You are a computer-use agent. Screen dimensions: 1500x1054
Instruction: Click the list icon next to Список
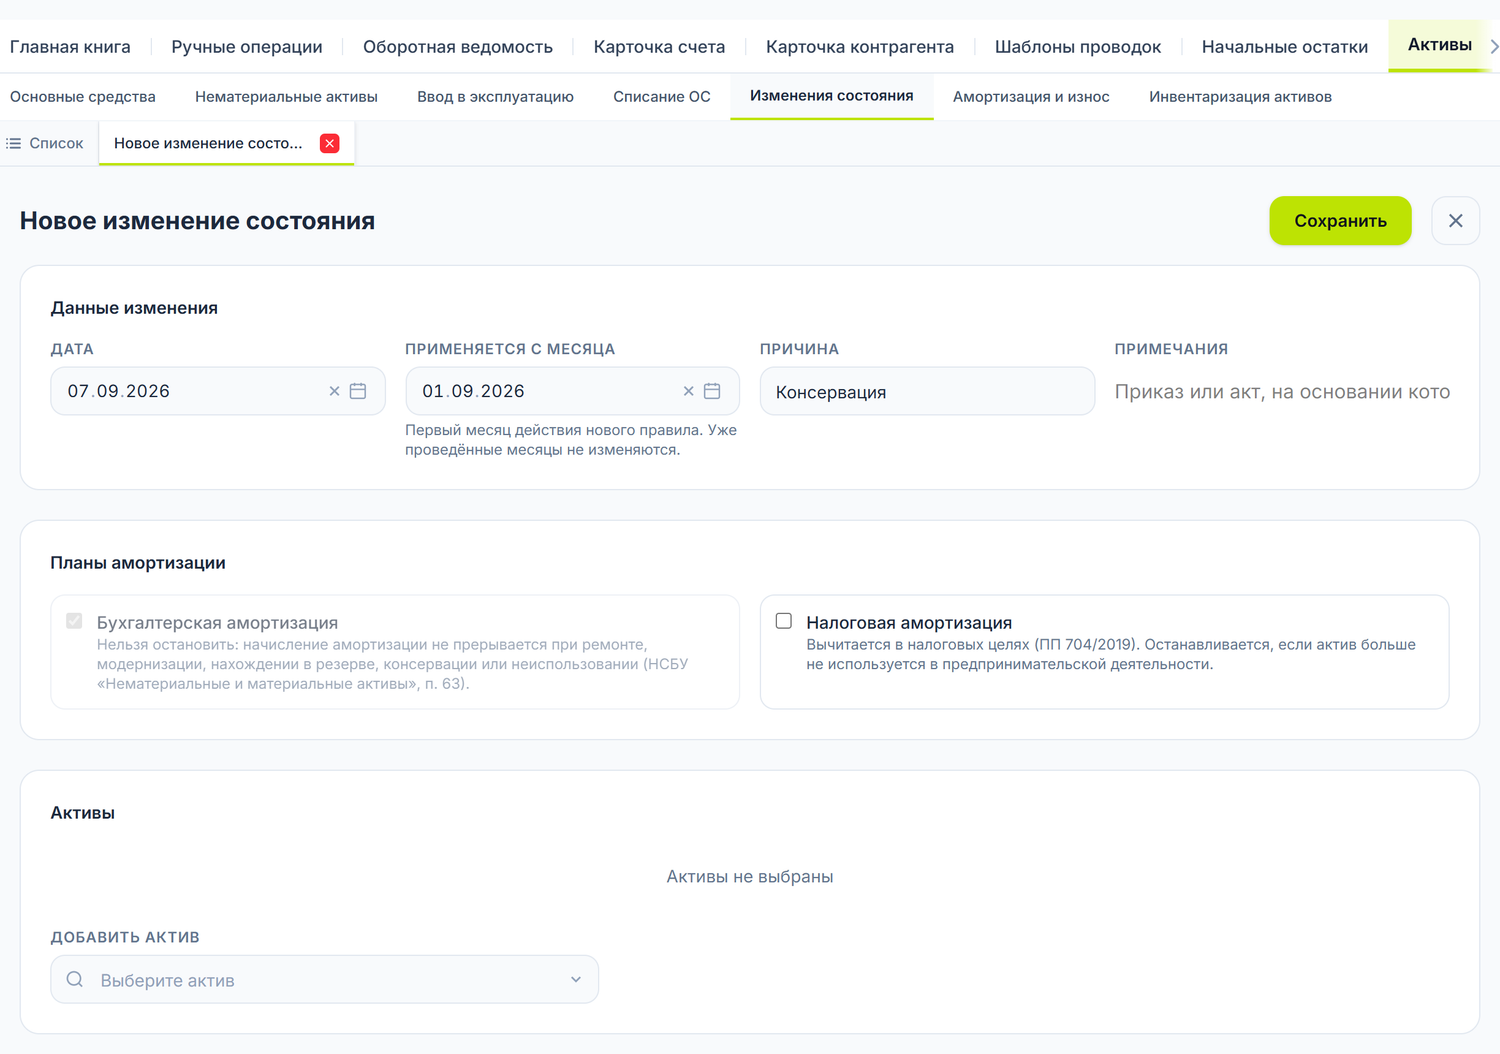click(x=14, y=143)
